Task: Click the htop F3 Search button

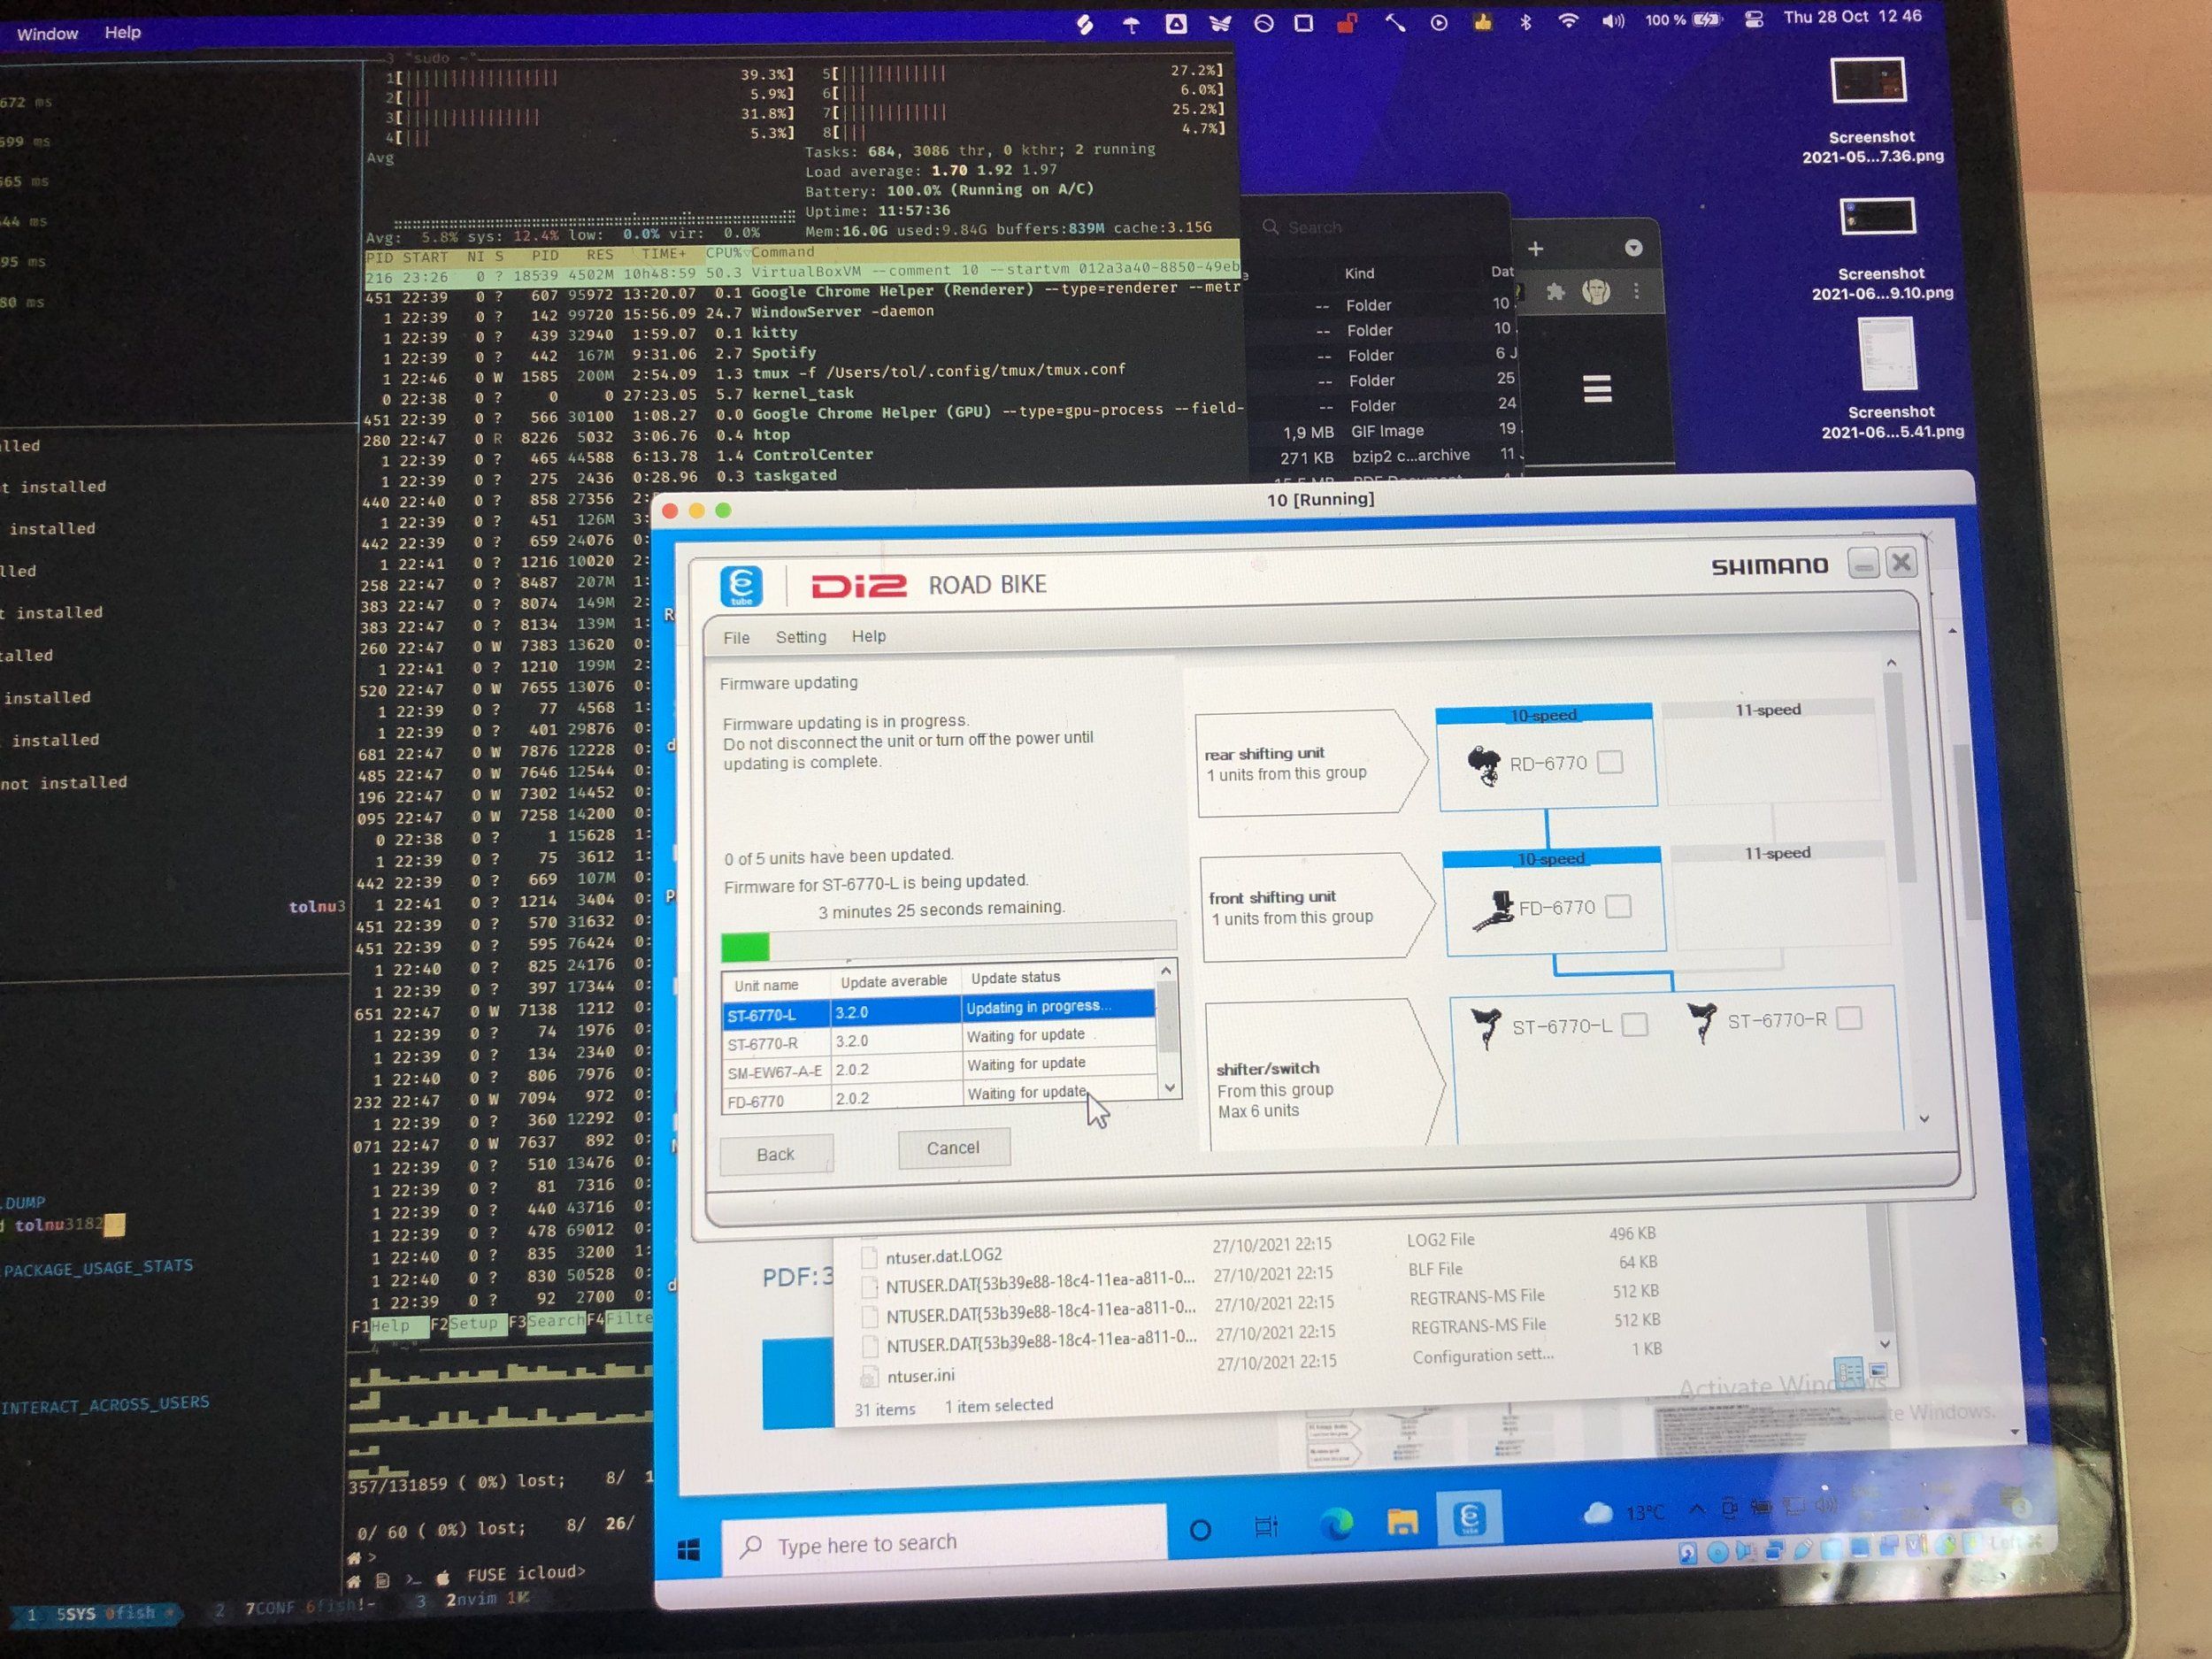Action: pos(546,1322)
